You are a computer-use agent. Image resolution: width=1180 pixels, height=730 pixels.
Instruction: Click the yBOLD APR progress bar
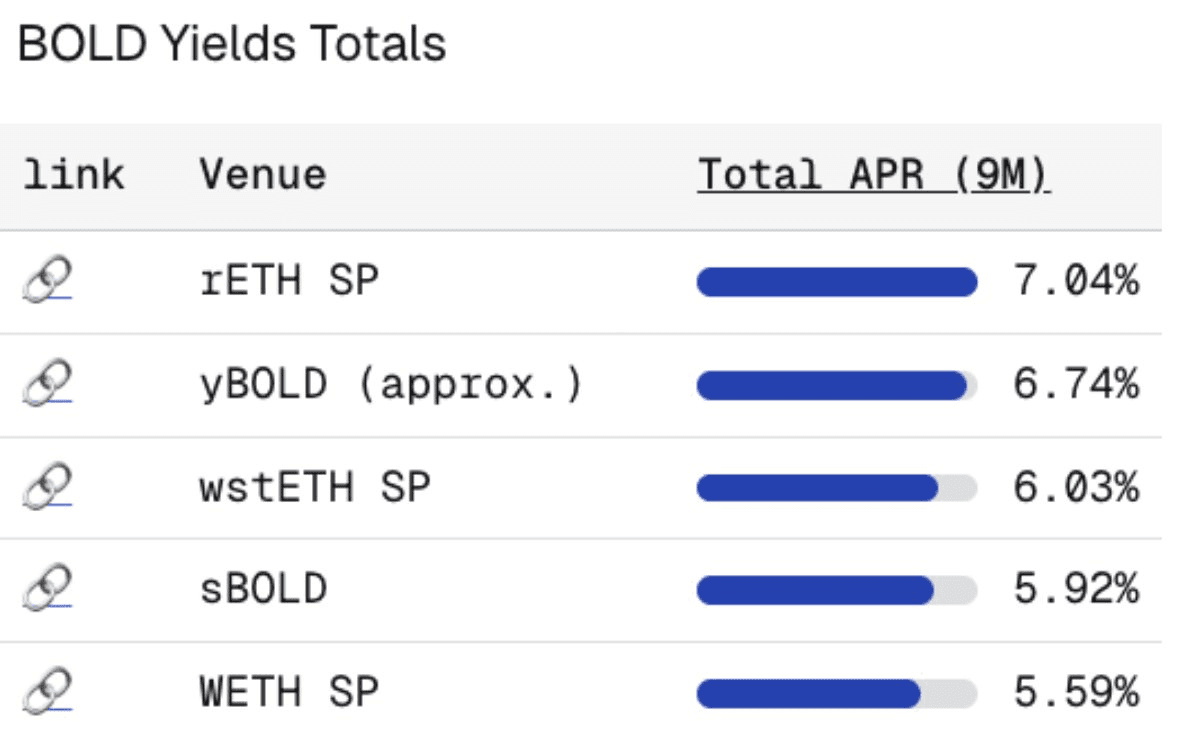click(x=836, y=385)
